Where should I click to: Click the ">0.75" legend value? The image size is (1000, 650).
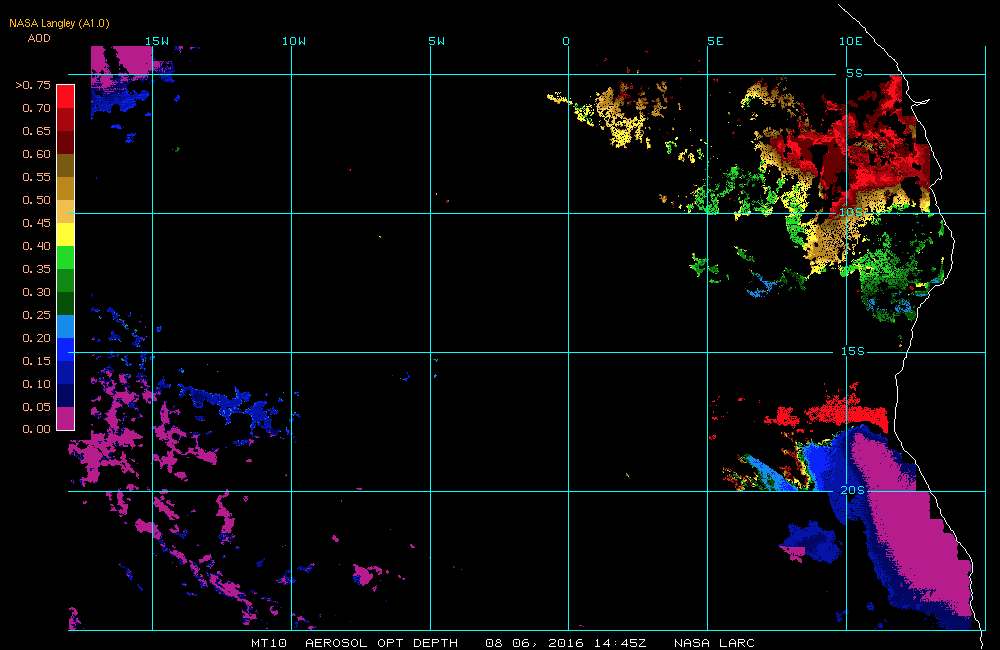point(33,85)
